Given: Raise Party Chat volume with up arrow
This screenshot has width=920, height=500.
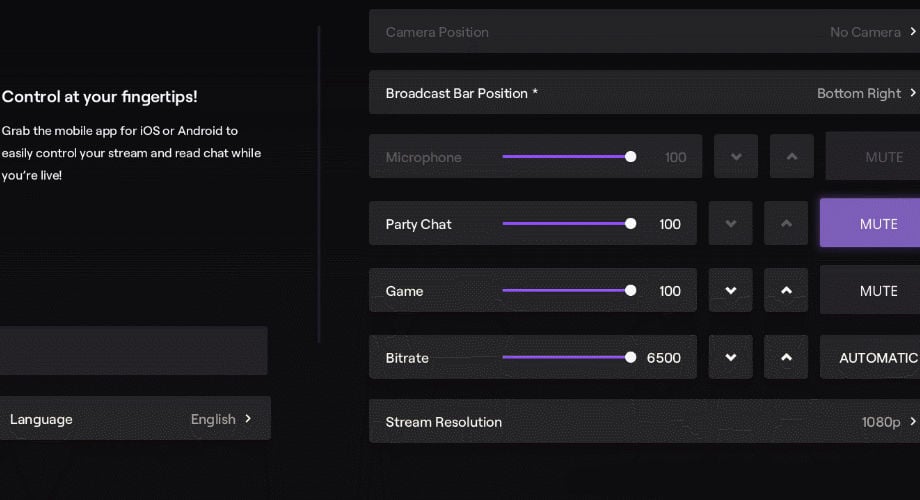Looking at the screenshot, I should (x=786, y=224).
